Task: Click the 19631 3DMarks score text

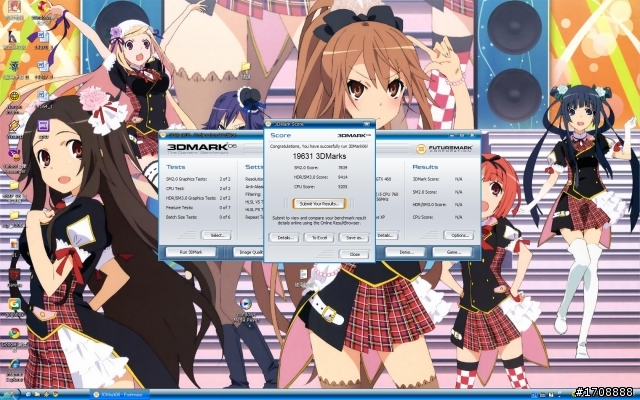Action: coord(319,156)
